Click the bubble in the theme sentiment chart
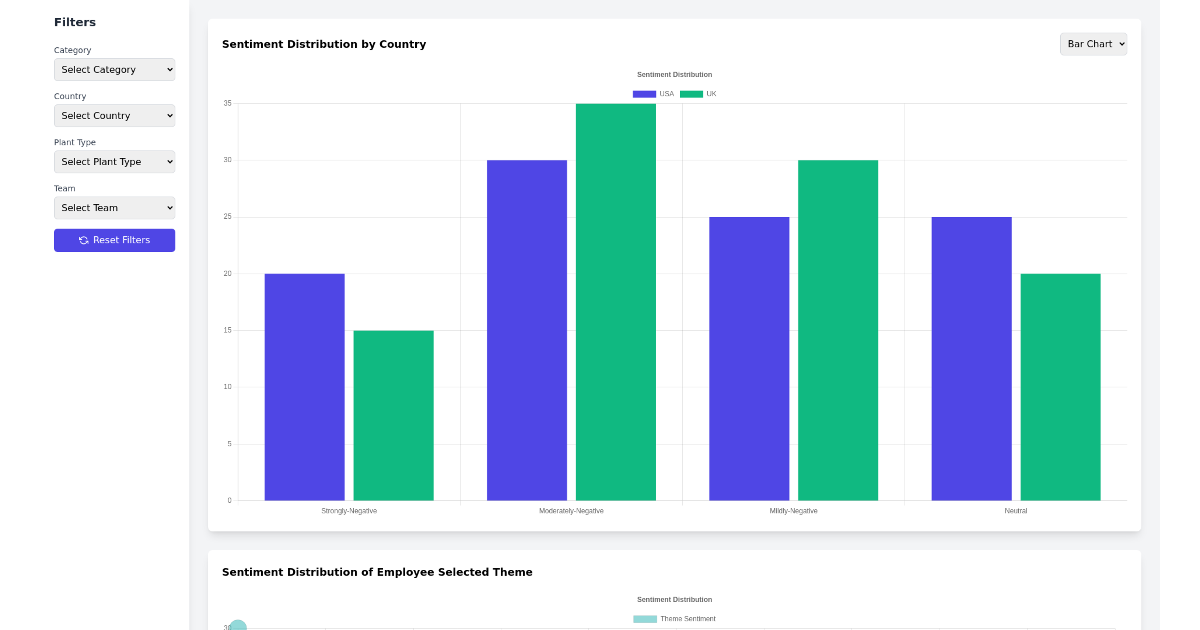The image size is (1200, 630). [236, 625]
